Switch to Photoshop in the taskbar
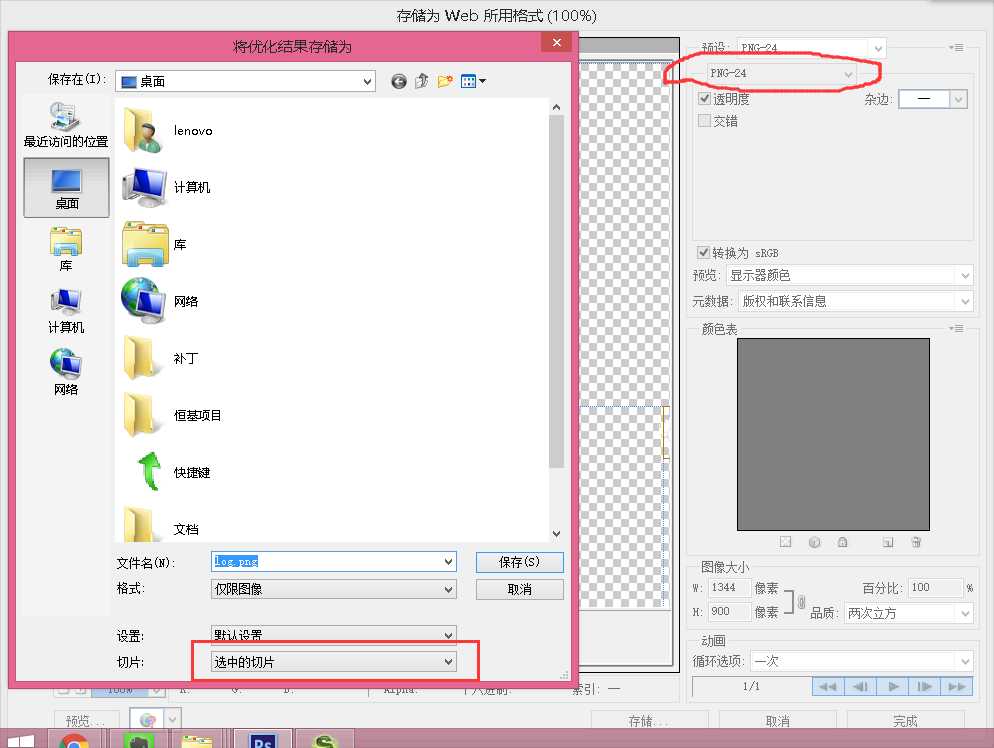The height and width of the screenshot is (748, 994). tap(263, 739)
